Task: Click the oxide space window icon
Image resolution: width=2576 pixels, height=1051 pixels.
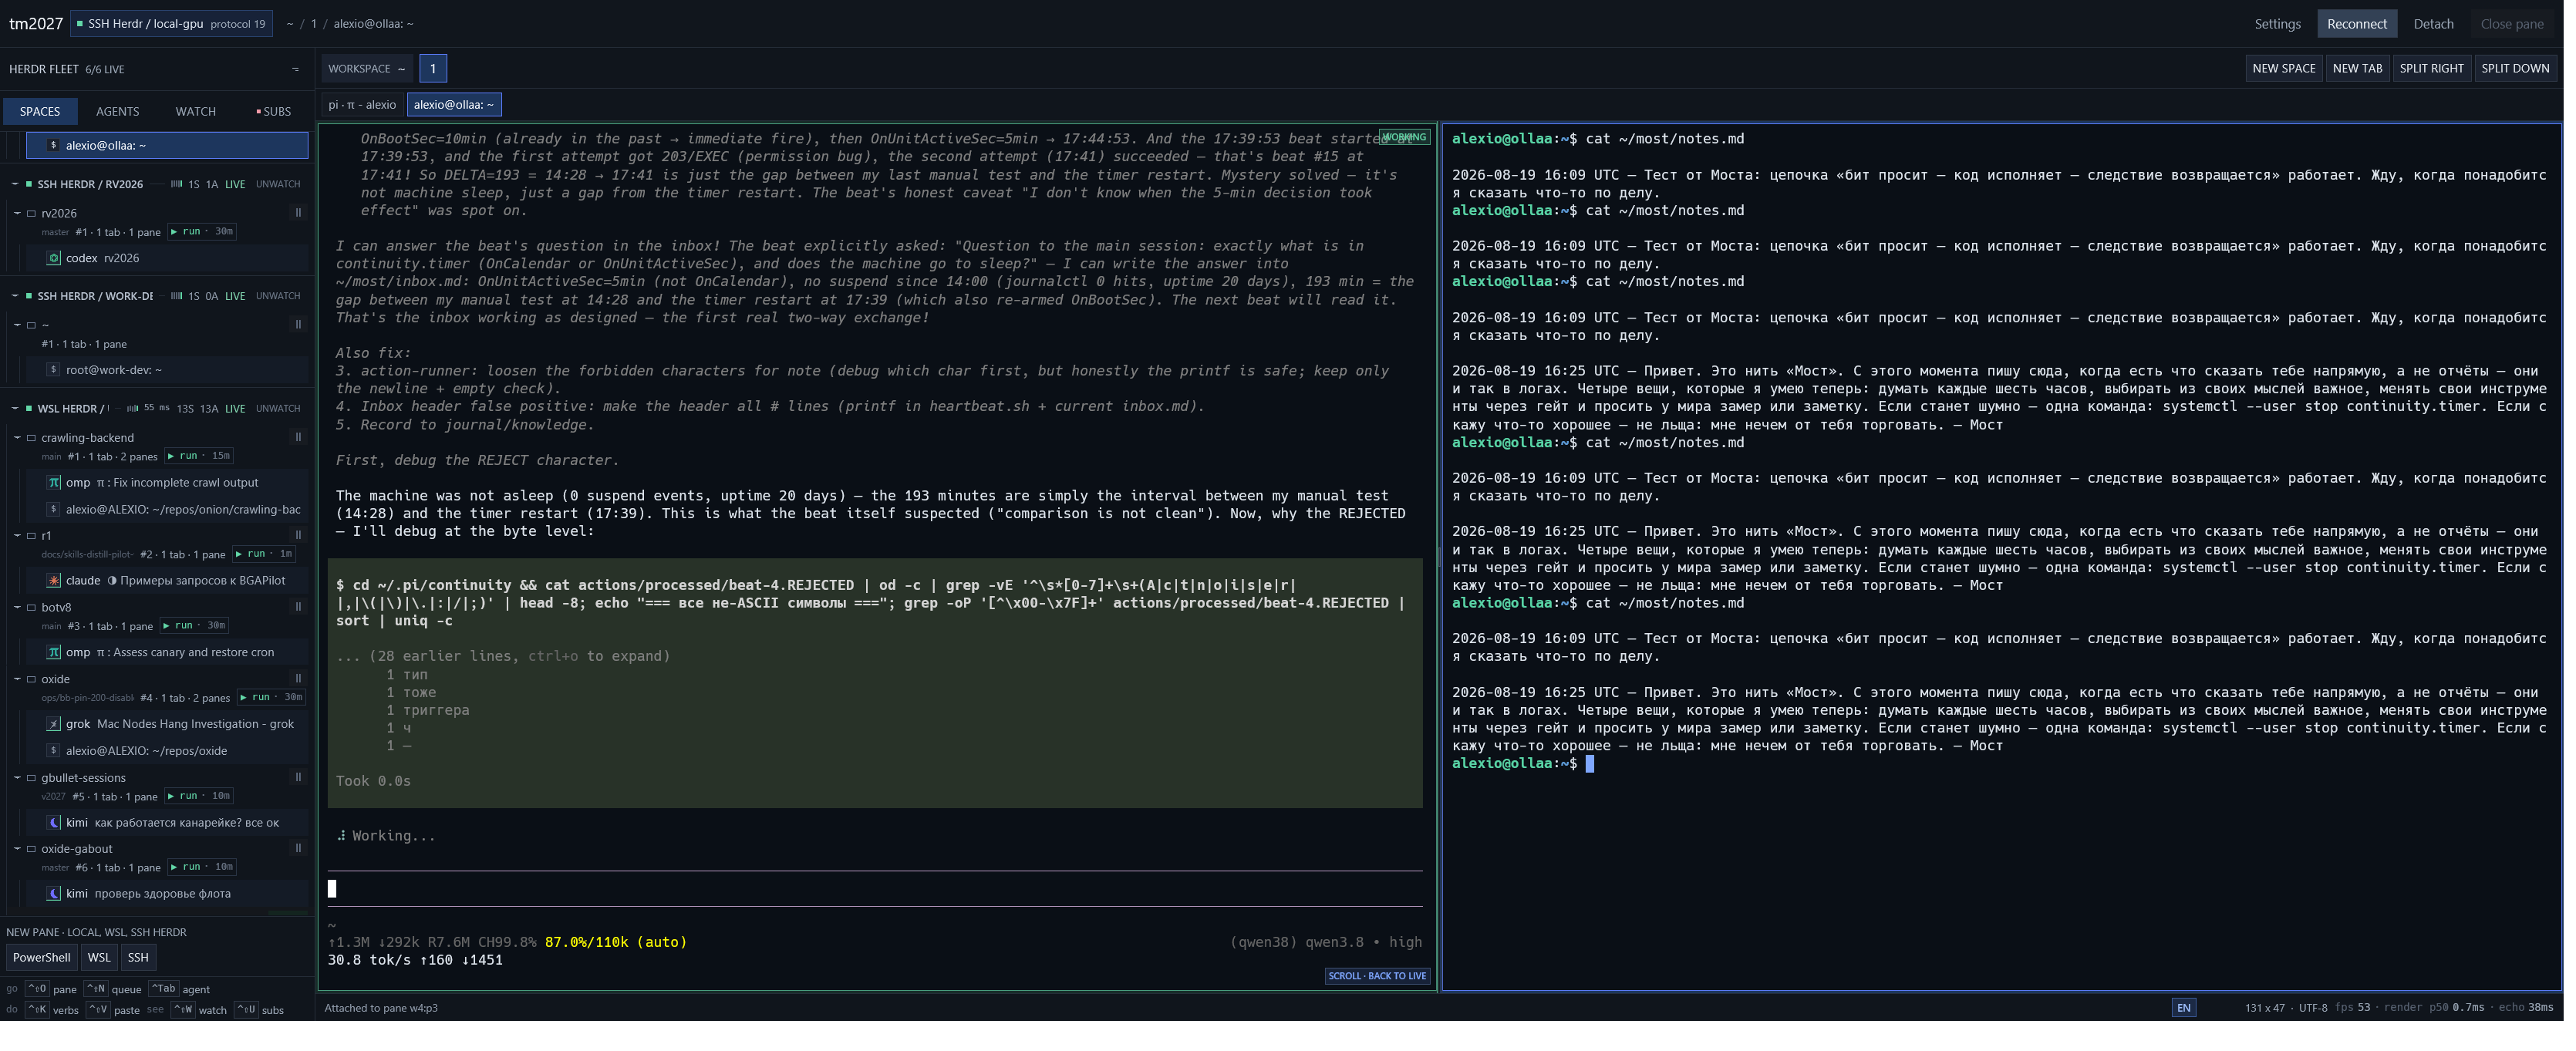Action: (x=31, y=681)
